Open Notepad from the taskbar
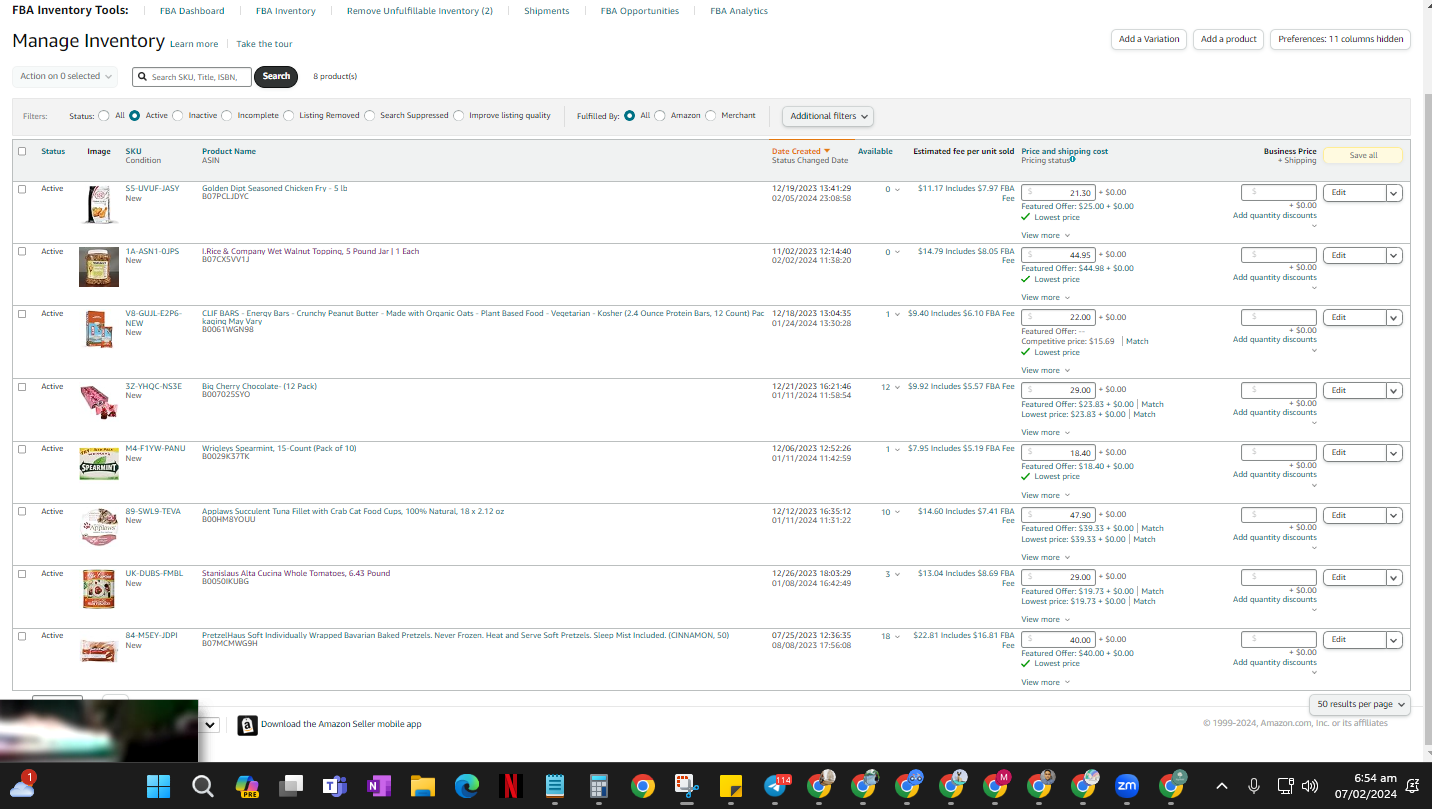 click(x=555, y=786)
